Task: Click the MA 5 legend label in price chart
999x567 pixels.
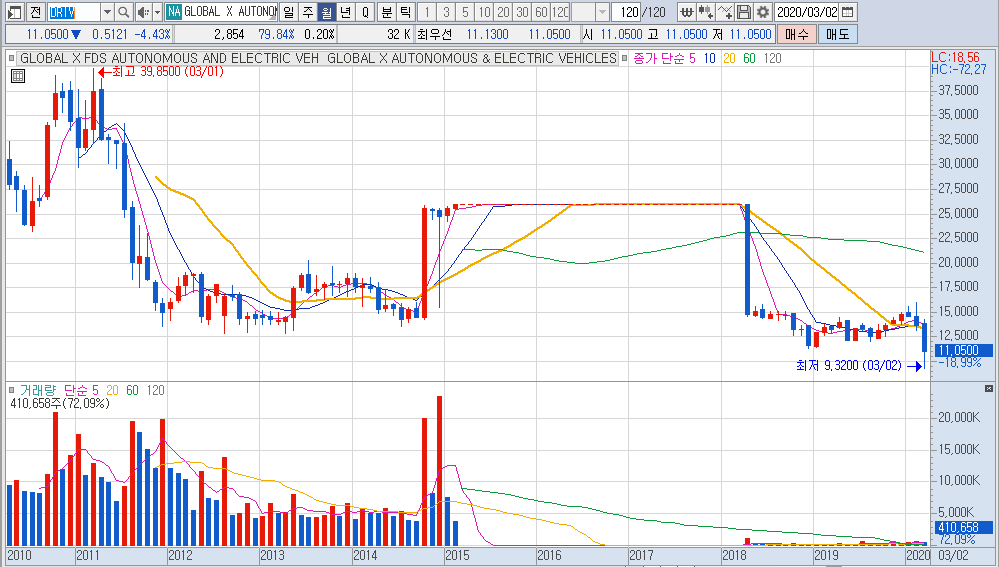Action: click(x=692, y=58)
